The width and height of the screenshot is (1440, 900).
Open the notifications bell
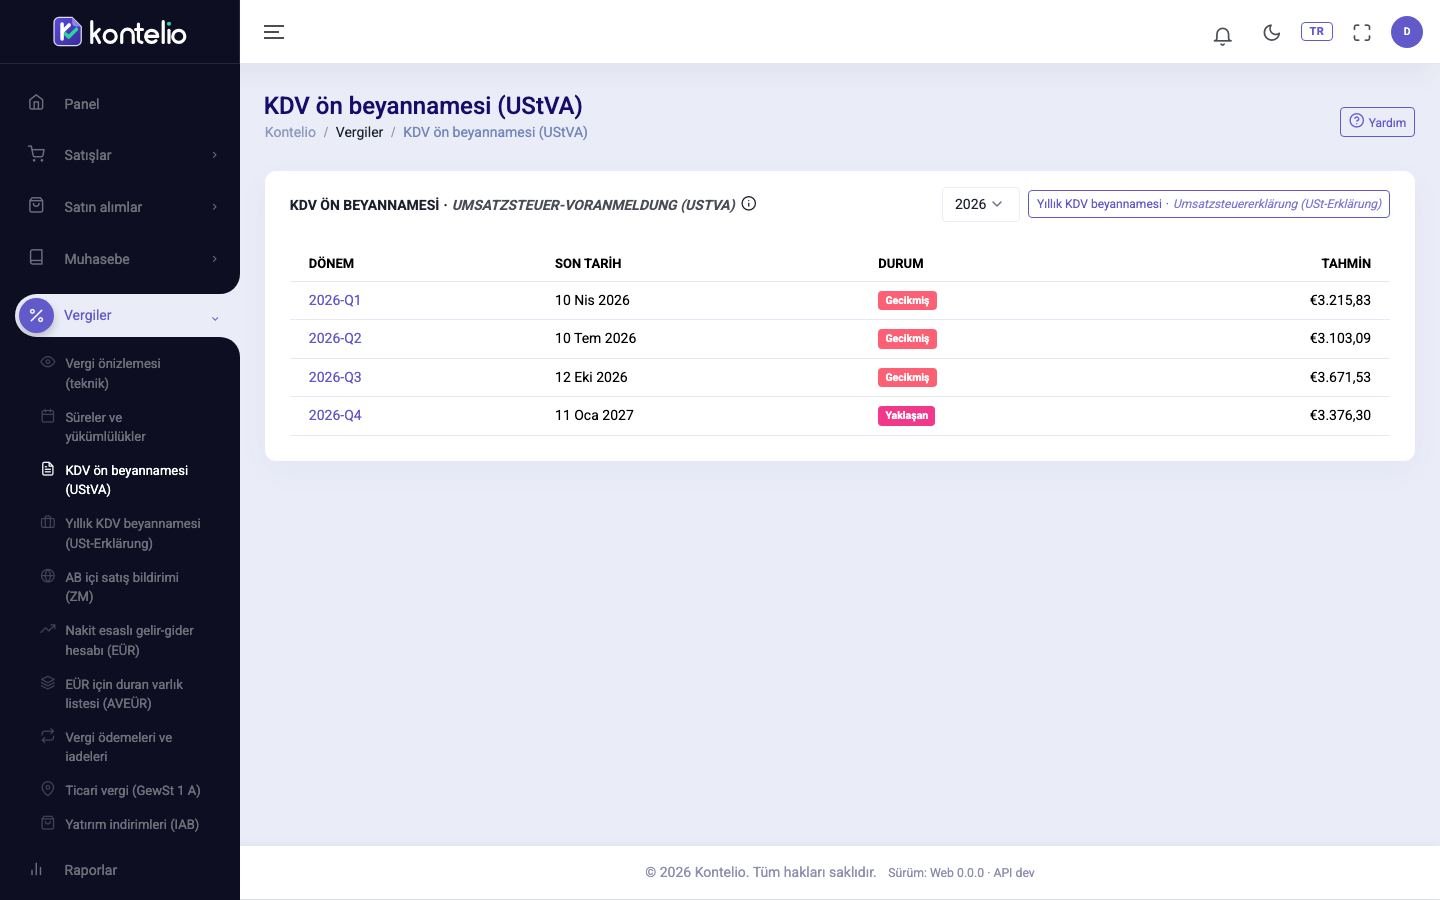[x=1222, y=36]
